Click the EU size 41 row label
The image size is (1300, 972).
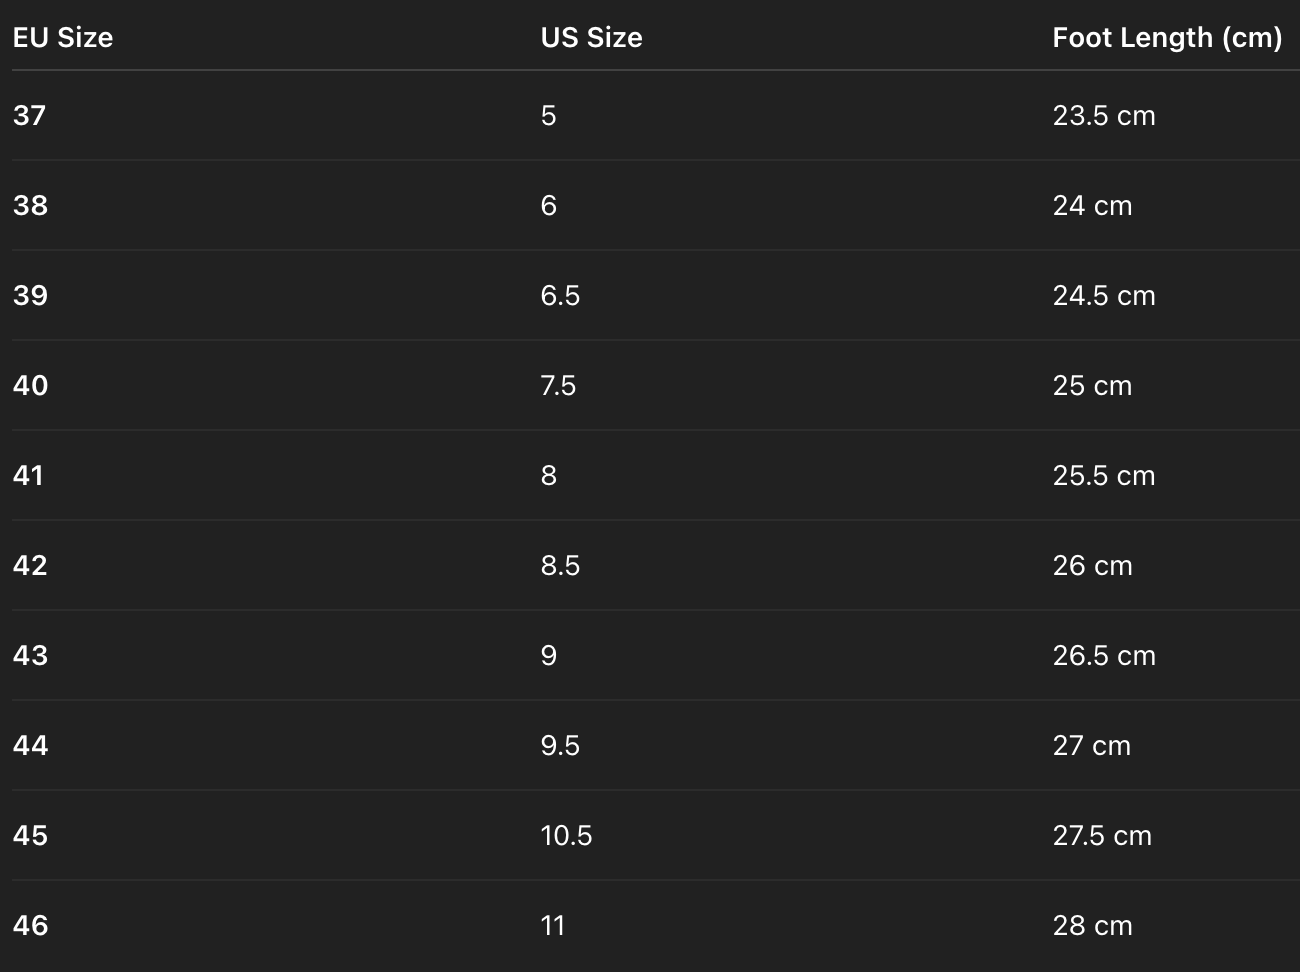[x=29, y=476]
